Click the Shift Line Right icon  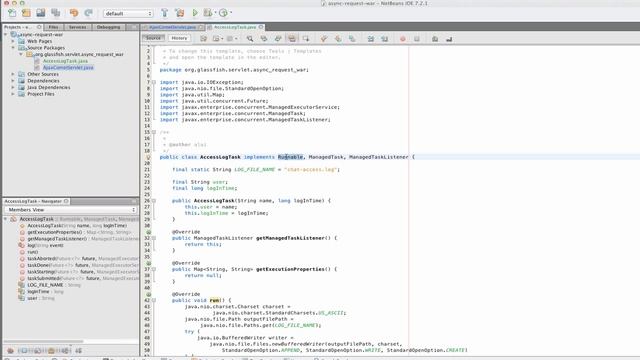click(384, 39)
